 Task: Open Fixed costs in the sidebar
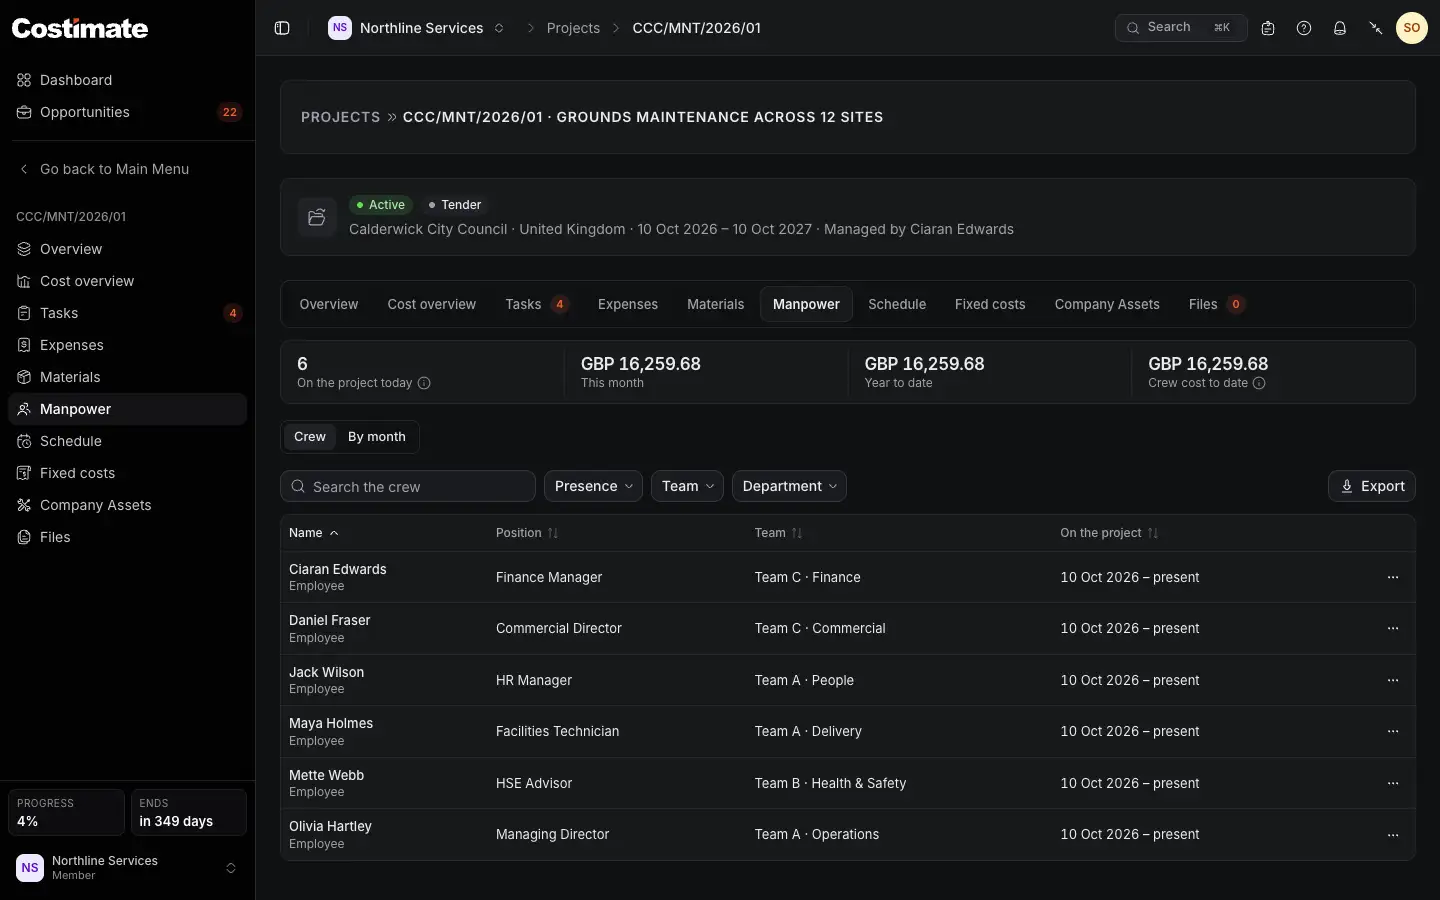[127, 473]
